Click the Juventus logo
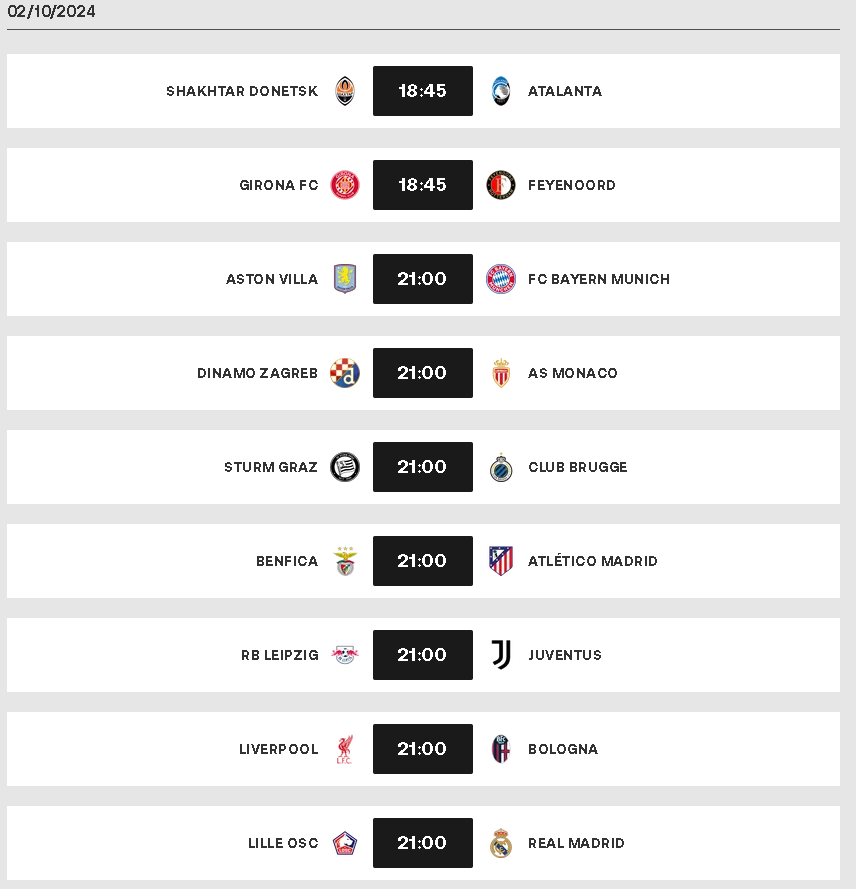 tap(501, 655)
